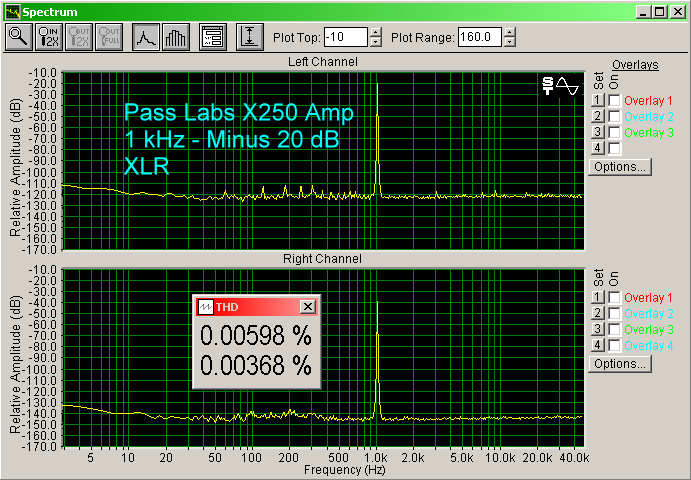Screen dimensions: 691x480
Task: Enable Overlay 3 on the Right Channel
Action: point(613,329)
